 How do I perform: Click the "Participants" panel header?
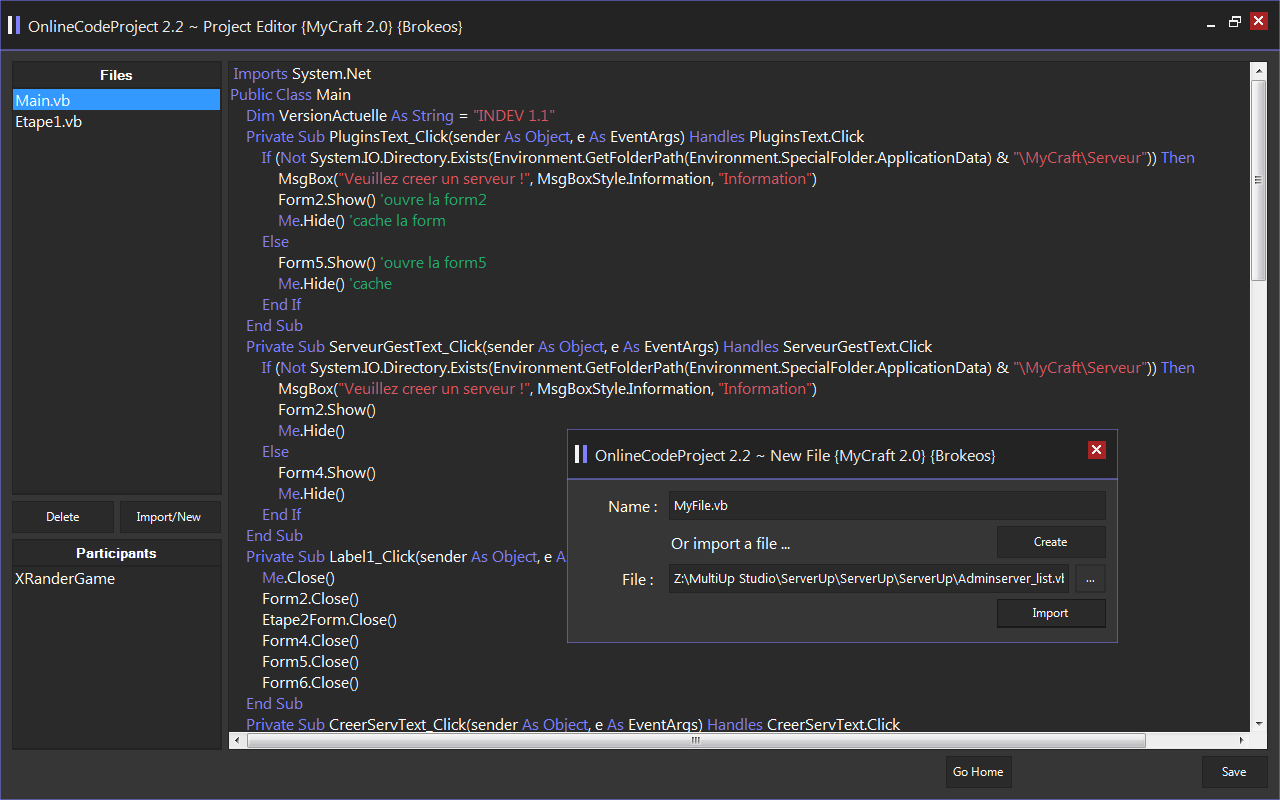click(x=116, y=553)
